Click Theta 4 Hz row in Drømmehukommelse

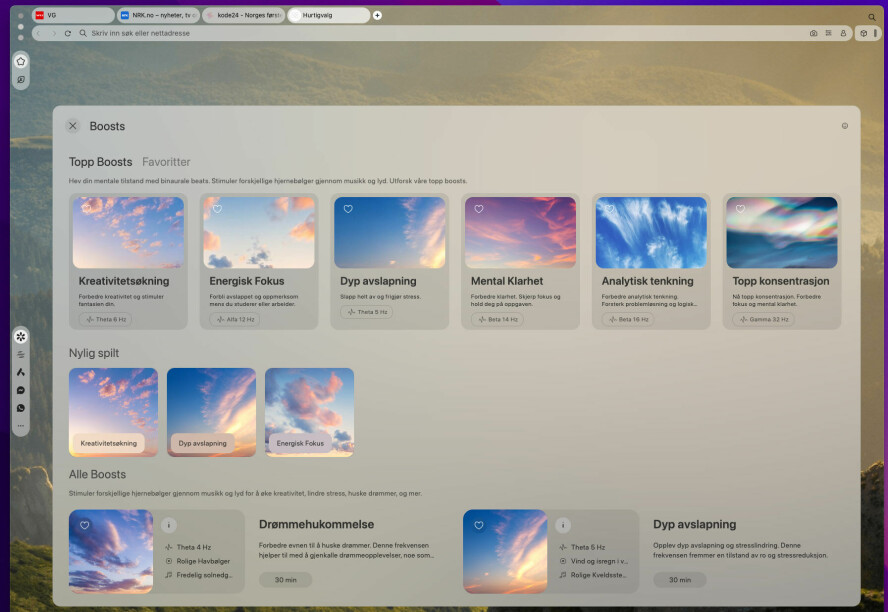click(188, 547)
